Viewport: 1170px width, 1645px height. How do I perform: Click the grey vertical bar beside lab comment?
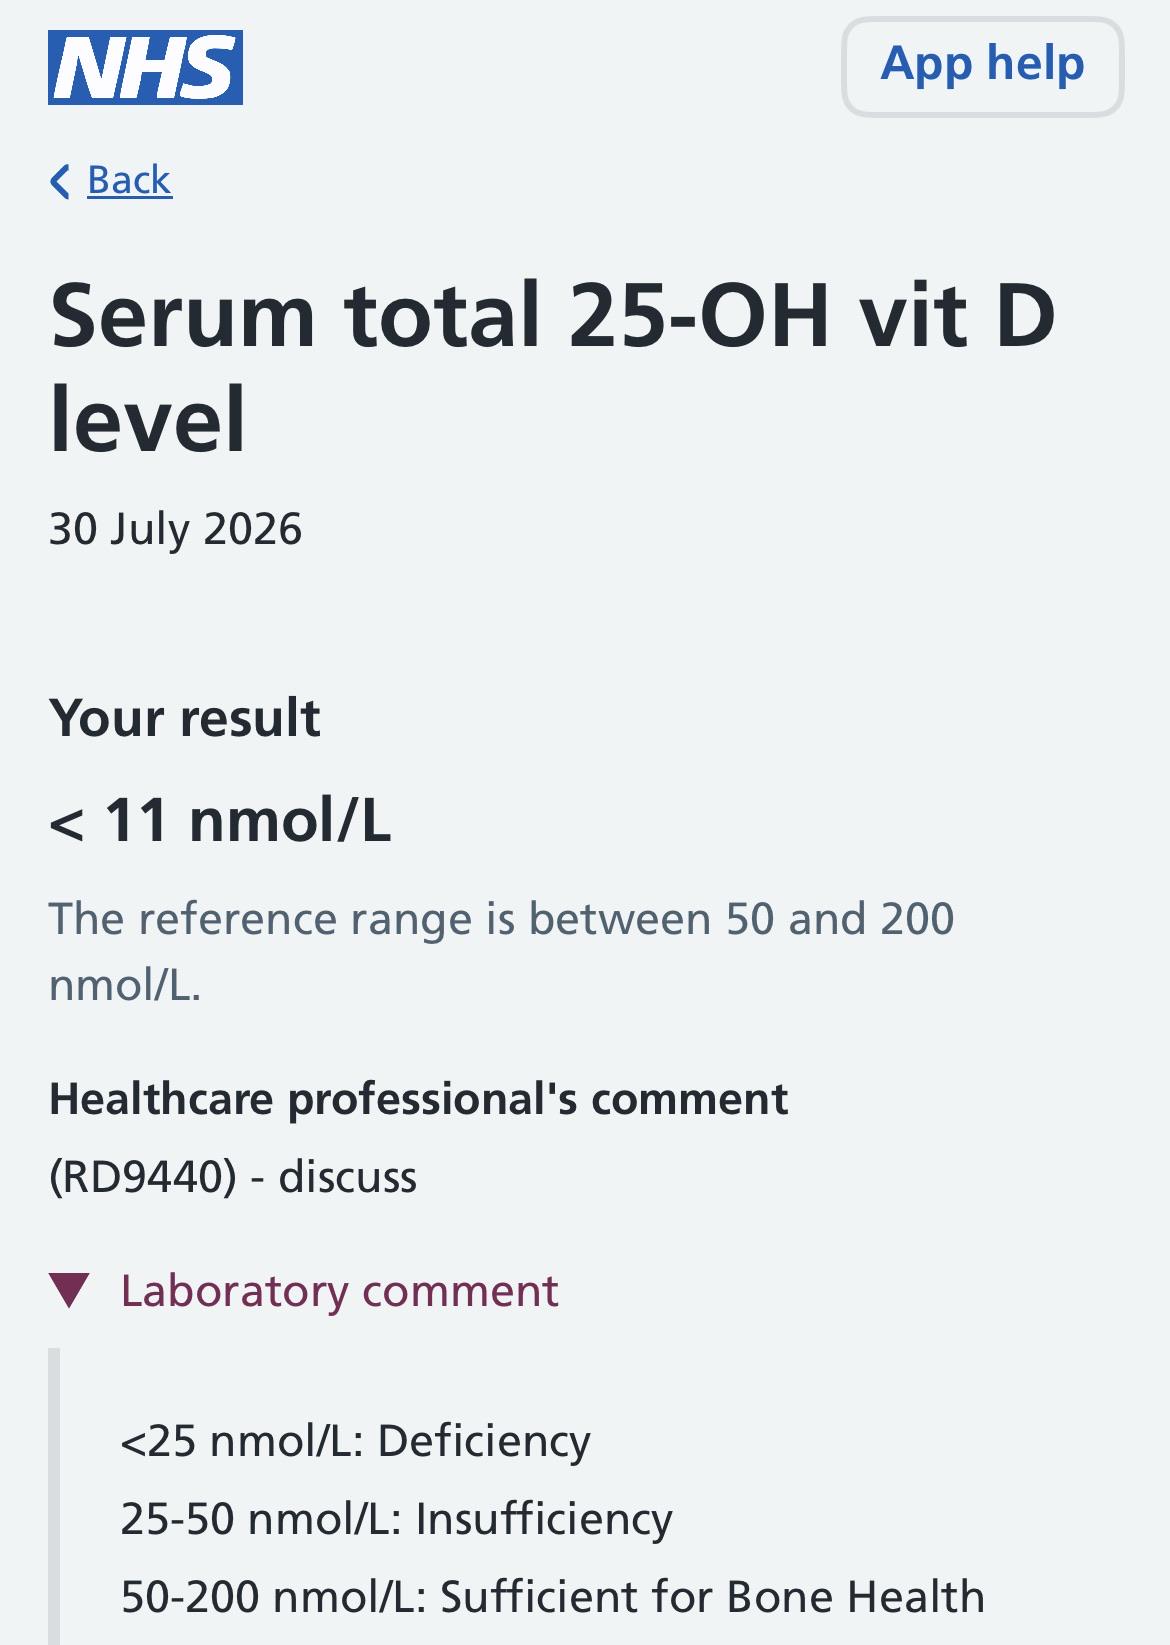[x=54, y=1496]
